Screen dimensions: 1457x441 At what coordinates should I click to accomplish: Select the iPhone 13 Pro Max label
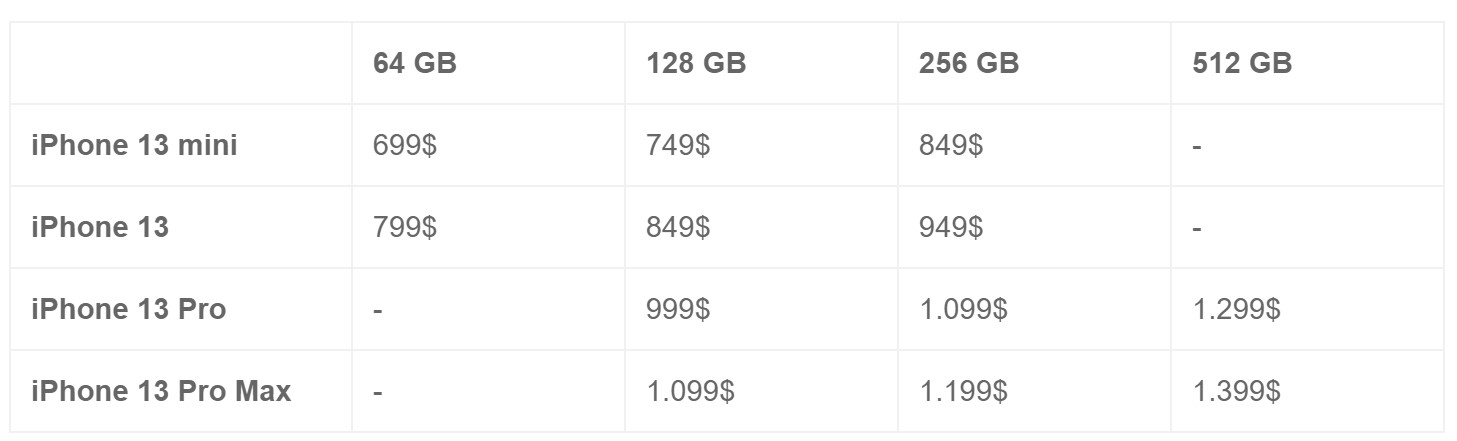pos(161,391)
